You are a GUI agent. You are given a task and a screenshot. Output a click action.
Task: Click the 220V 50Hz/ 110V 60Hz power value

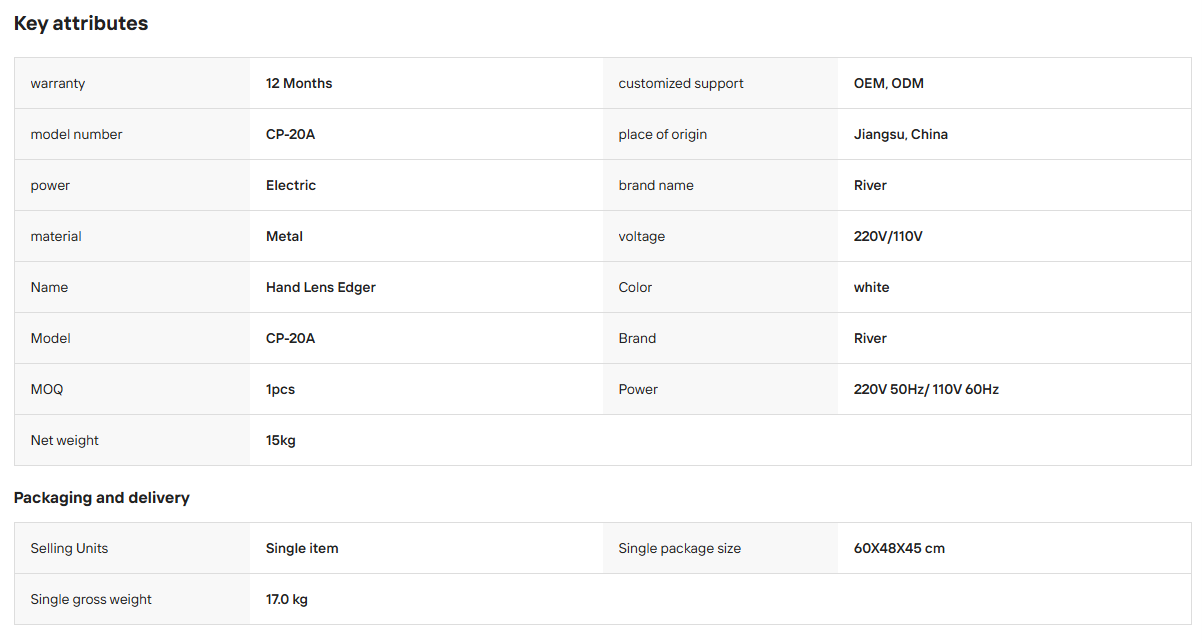(x=926, y=389)
